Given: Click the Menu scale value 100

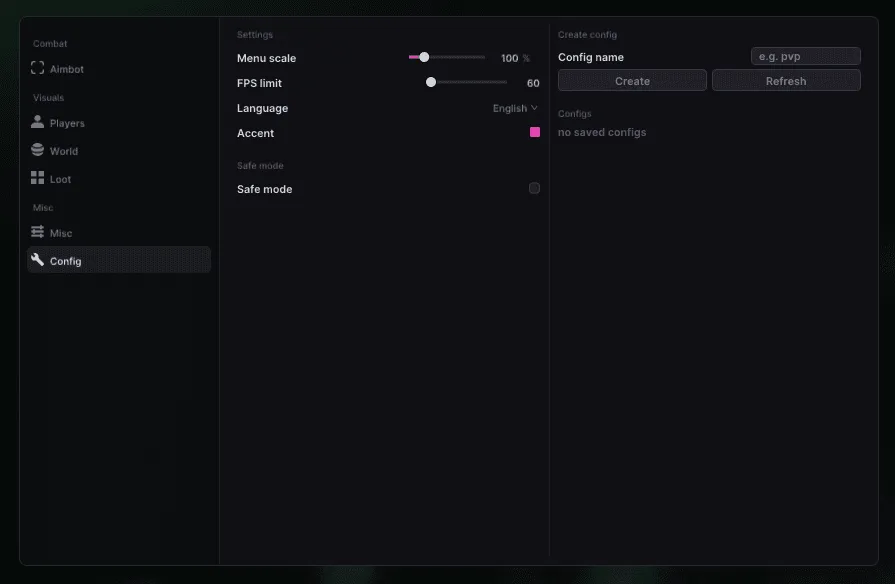Looking at the screenshot, I should click(510, 58).
